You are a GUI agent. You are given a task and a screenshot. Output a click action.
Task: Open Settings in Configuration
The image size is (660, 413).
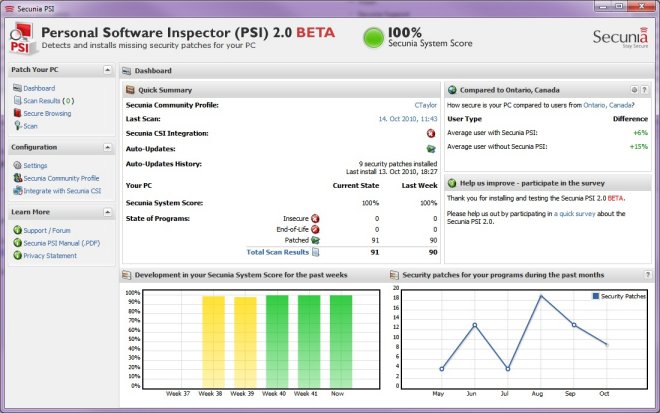(x=35, y=165)
